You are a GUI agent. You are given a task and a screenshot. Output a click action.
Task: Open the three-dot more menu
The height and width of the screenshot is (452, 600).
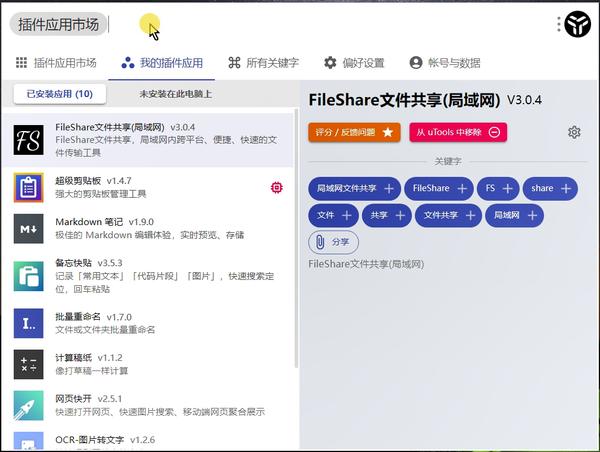point(559,24)
